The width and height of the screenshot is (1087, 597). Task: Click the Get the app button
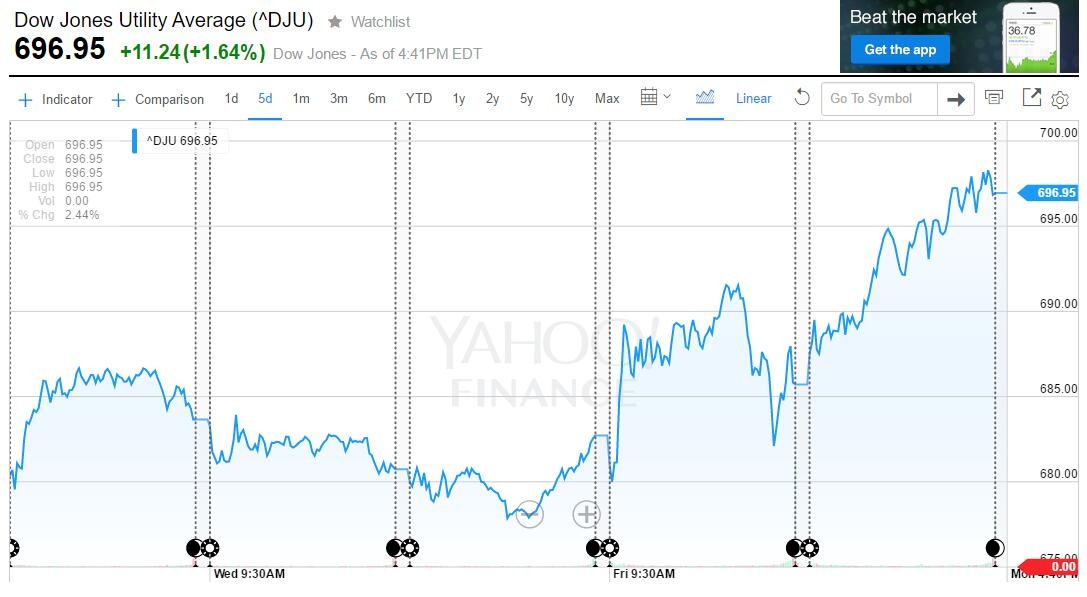(900, 50)
